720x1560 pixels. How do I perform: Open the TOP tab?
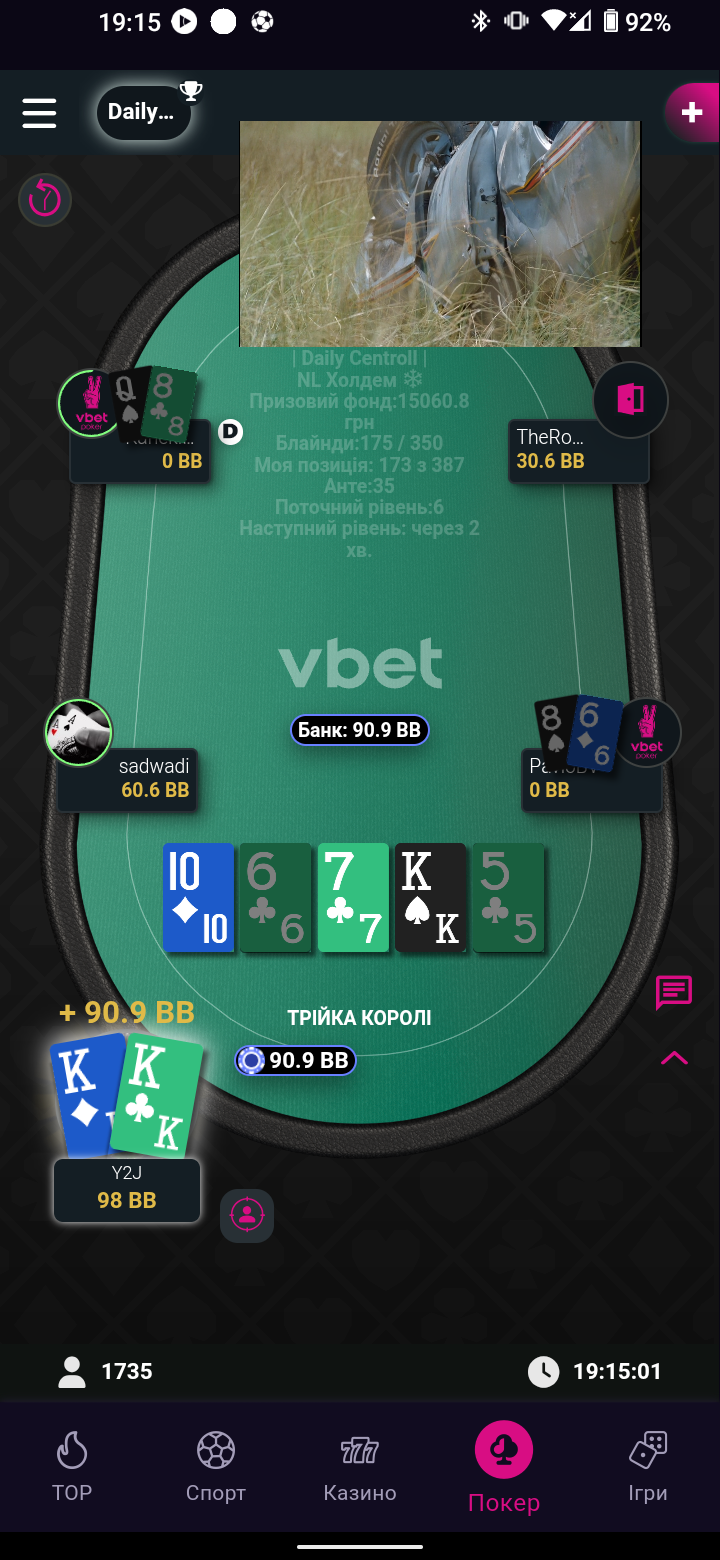[72, 1467]
